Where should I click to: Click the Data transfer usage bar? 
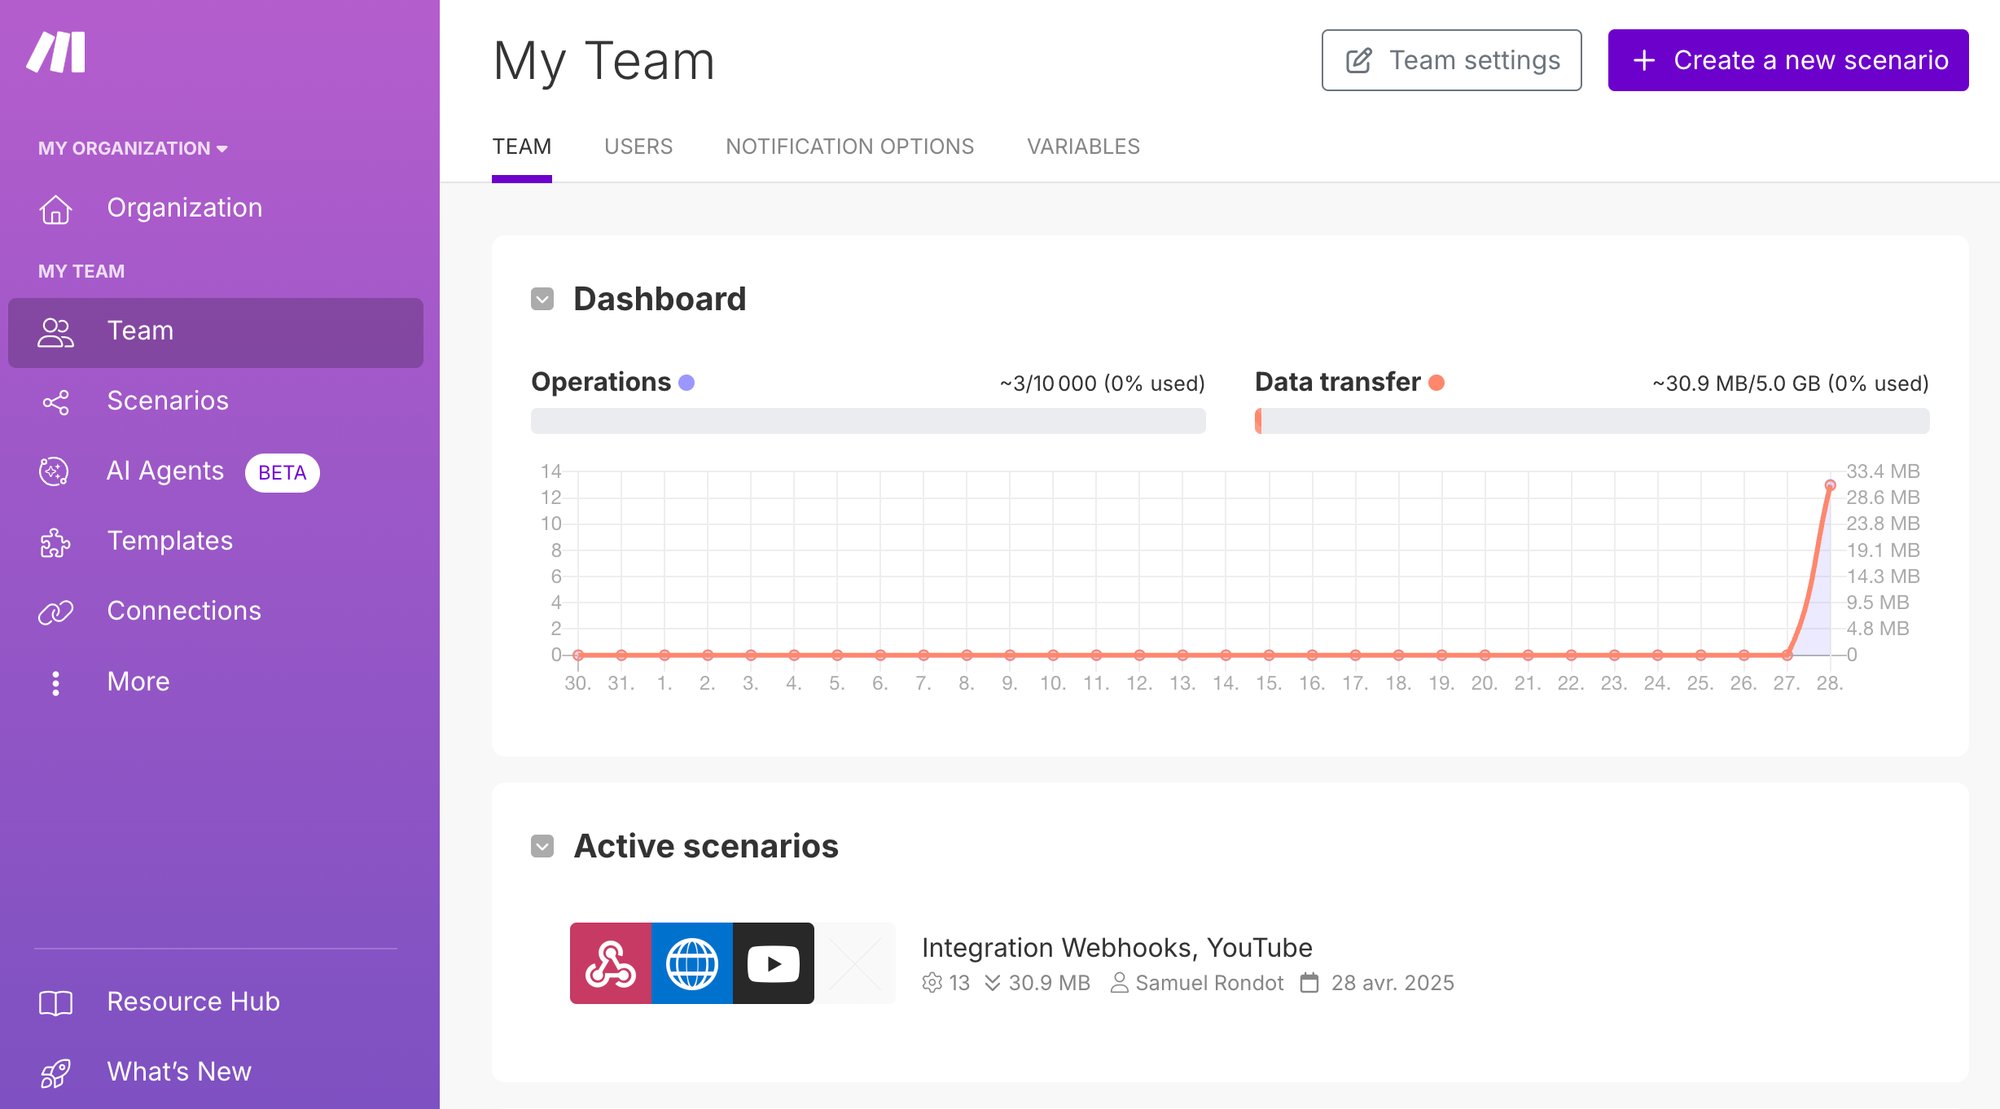tap(1591, 421)
